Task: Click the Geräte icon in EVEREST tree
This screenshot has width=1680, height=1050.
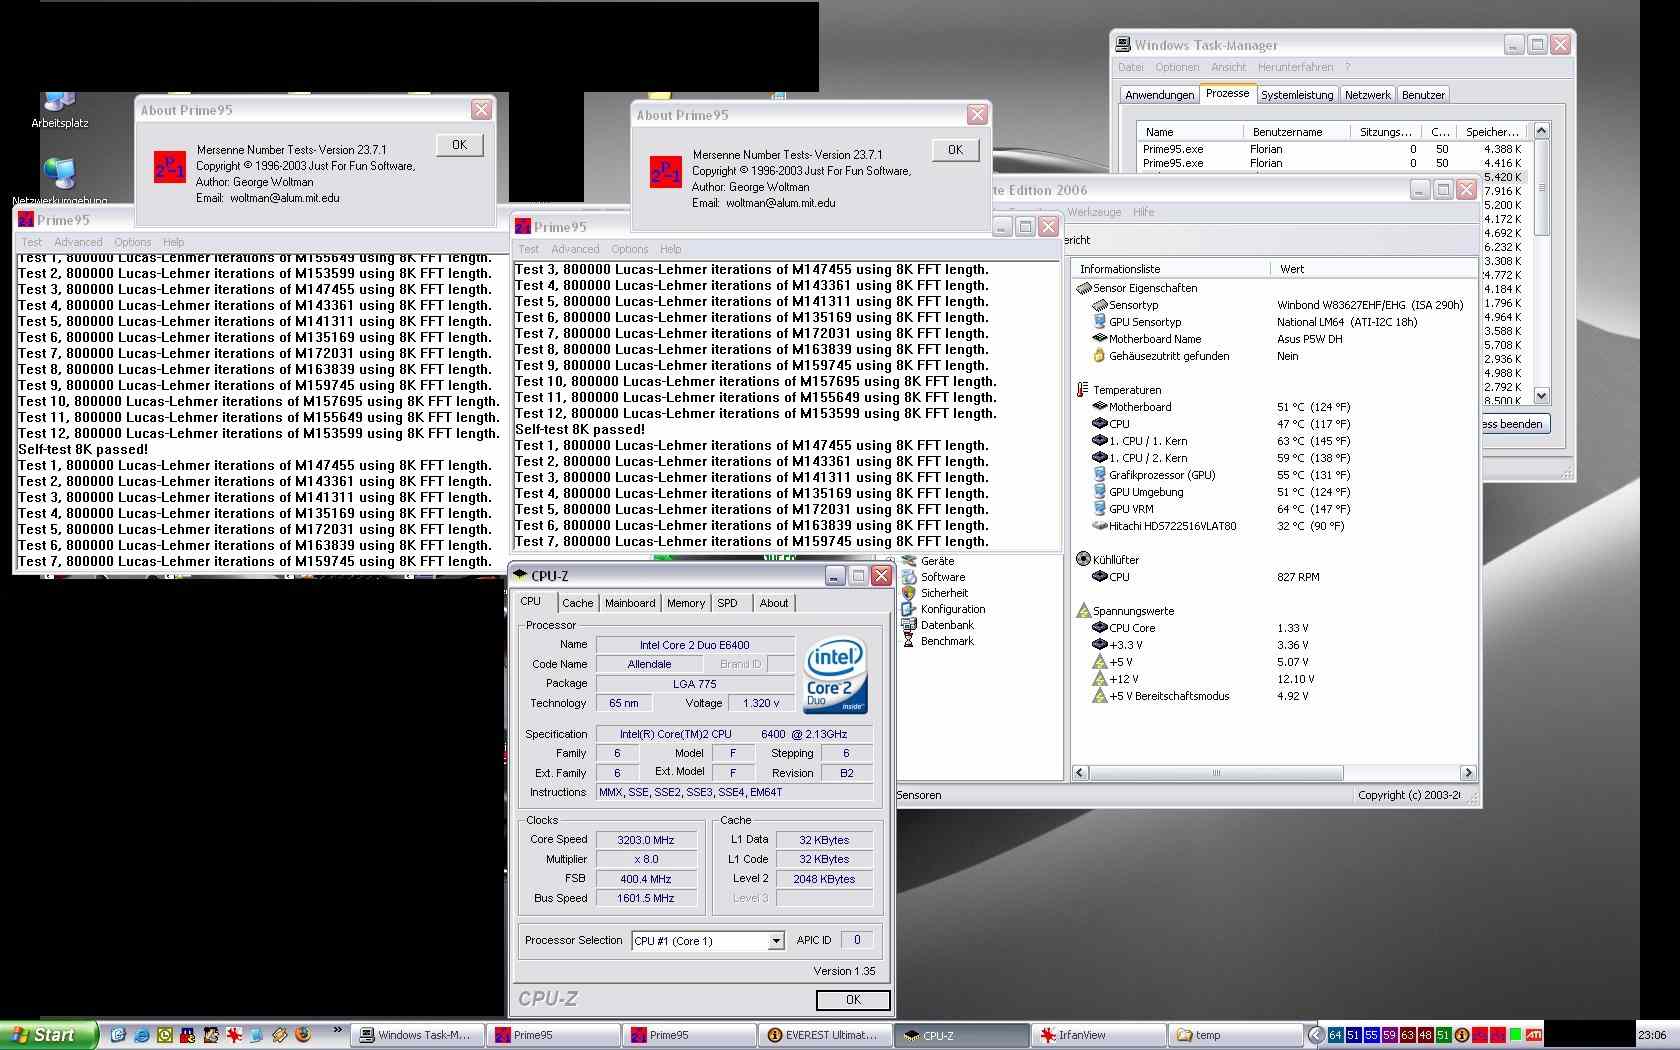Action: pyautogui.click(x=909, y=561)
